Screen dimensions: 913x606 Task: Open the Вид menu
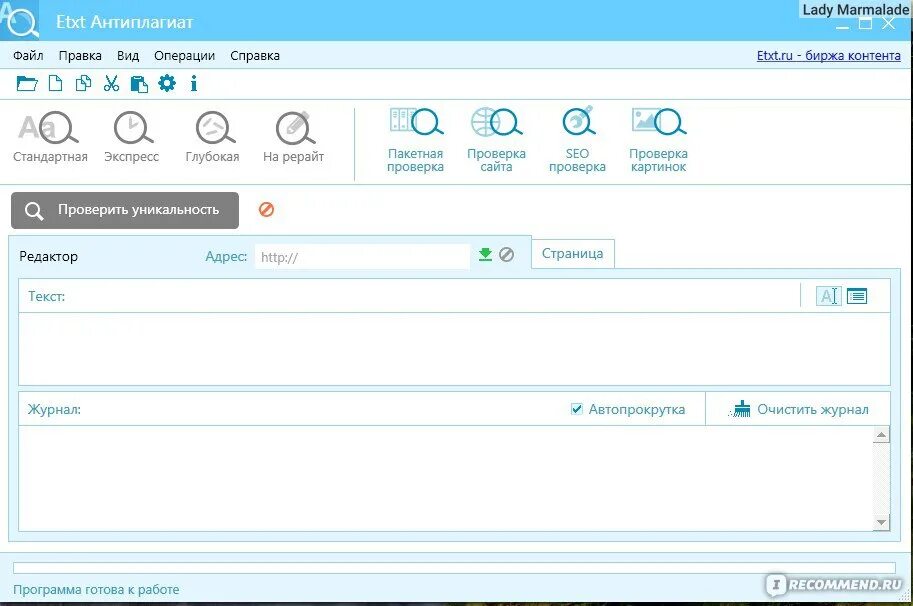tap(128, 56)
